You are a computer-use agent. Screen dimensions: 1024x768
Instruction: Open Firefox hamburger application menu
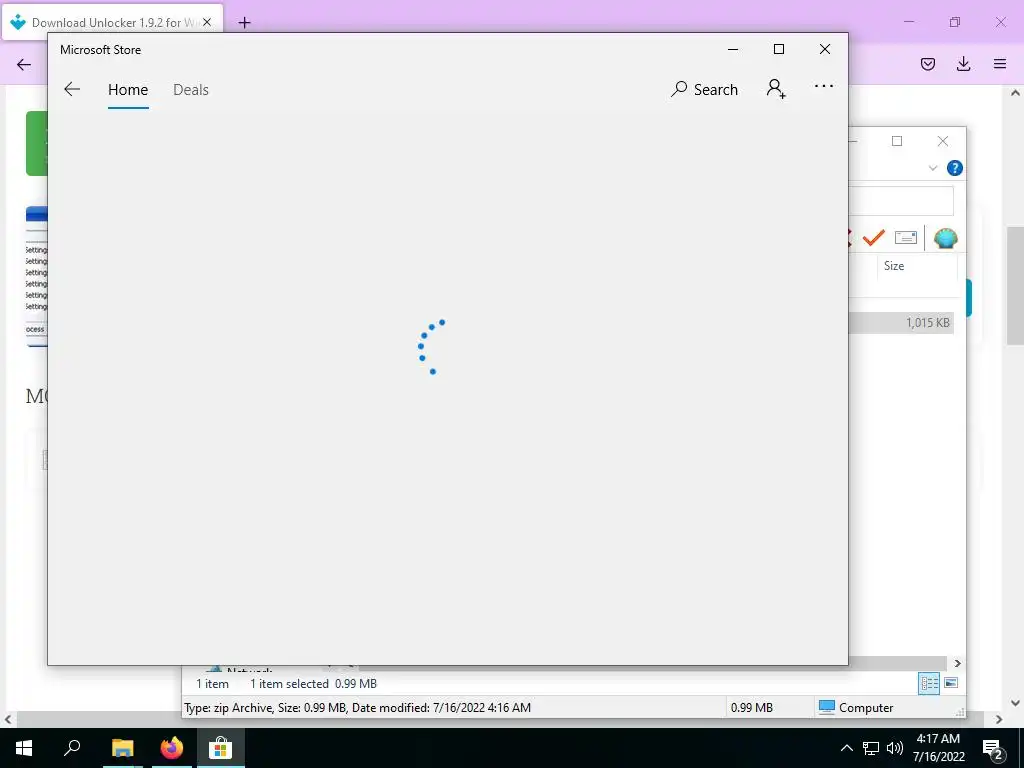pyautogui.click(x=1000, y=64)
